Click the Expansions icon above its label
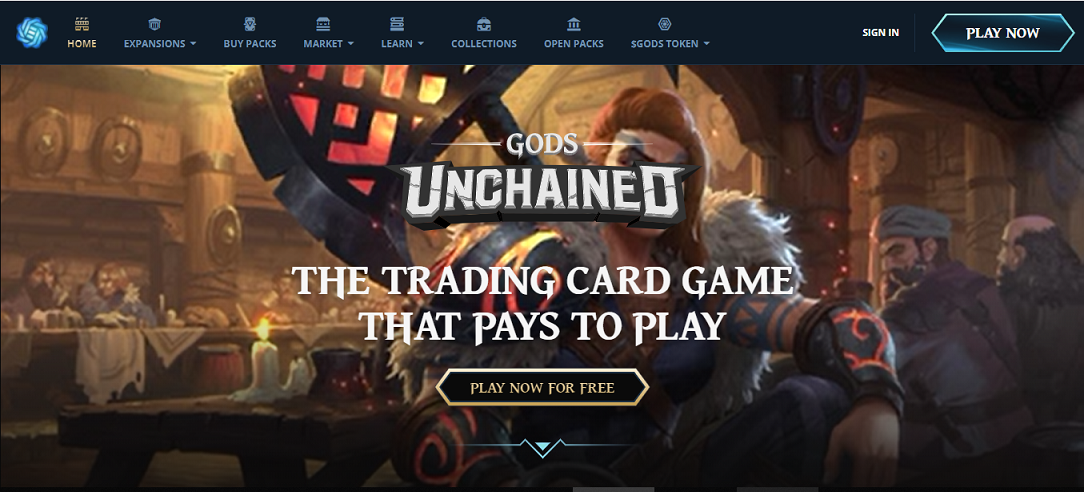Screen dimensions: 1084x492 154,24
